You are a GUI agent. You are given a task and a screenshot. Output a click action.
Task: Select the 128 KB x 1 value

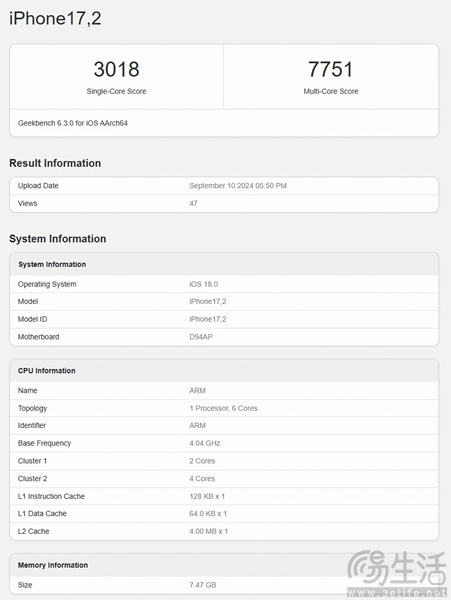pos(207,496)
